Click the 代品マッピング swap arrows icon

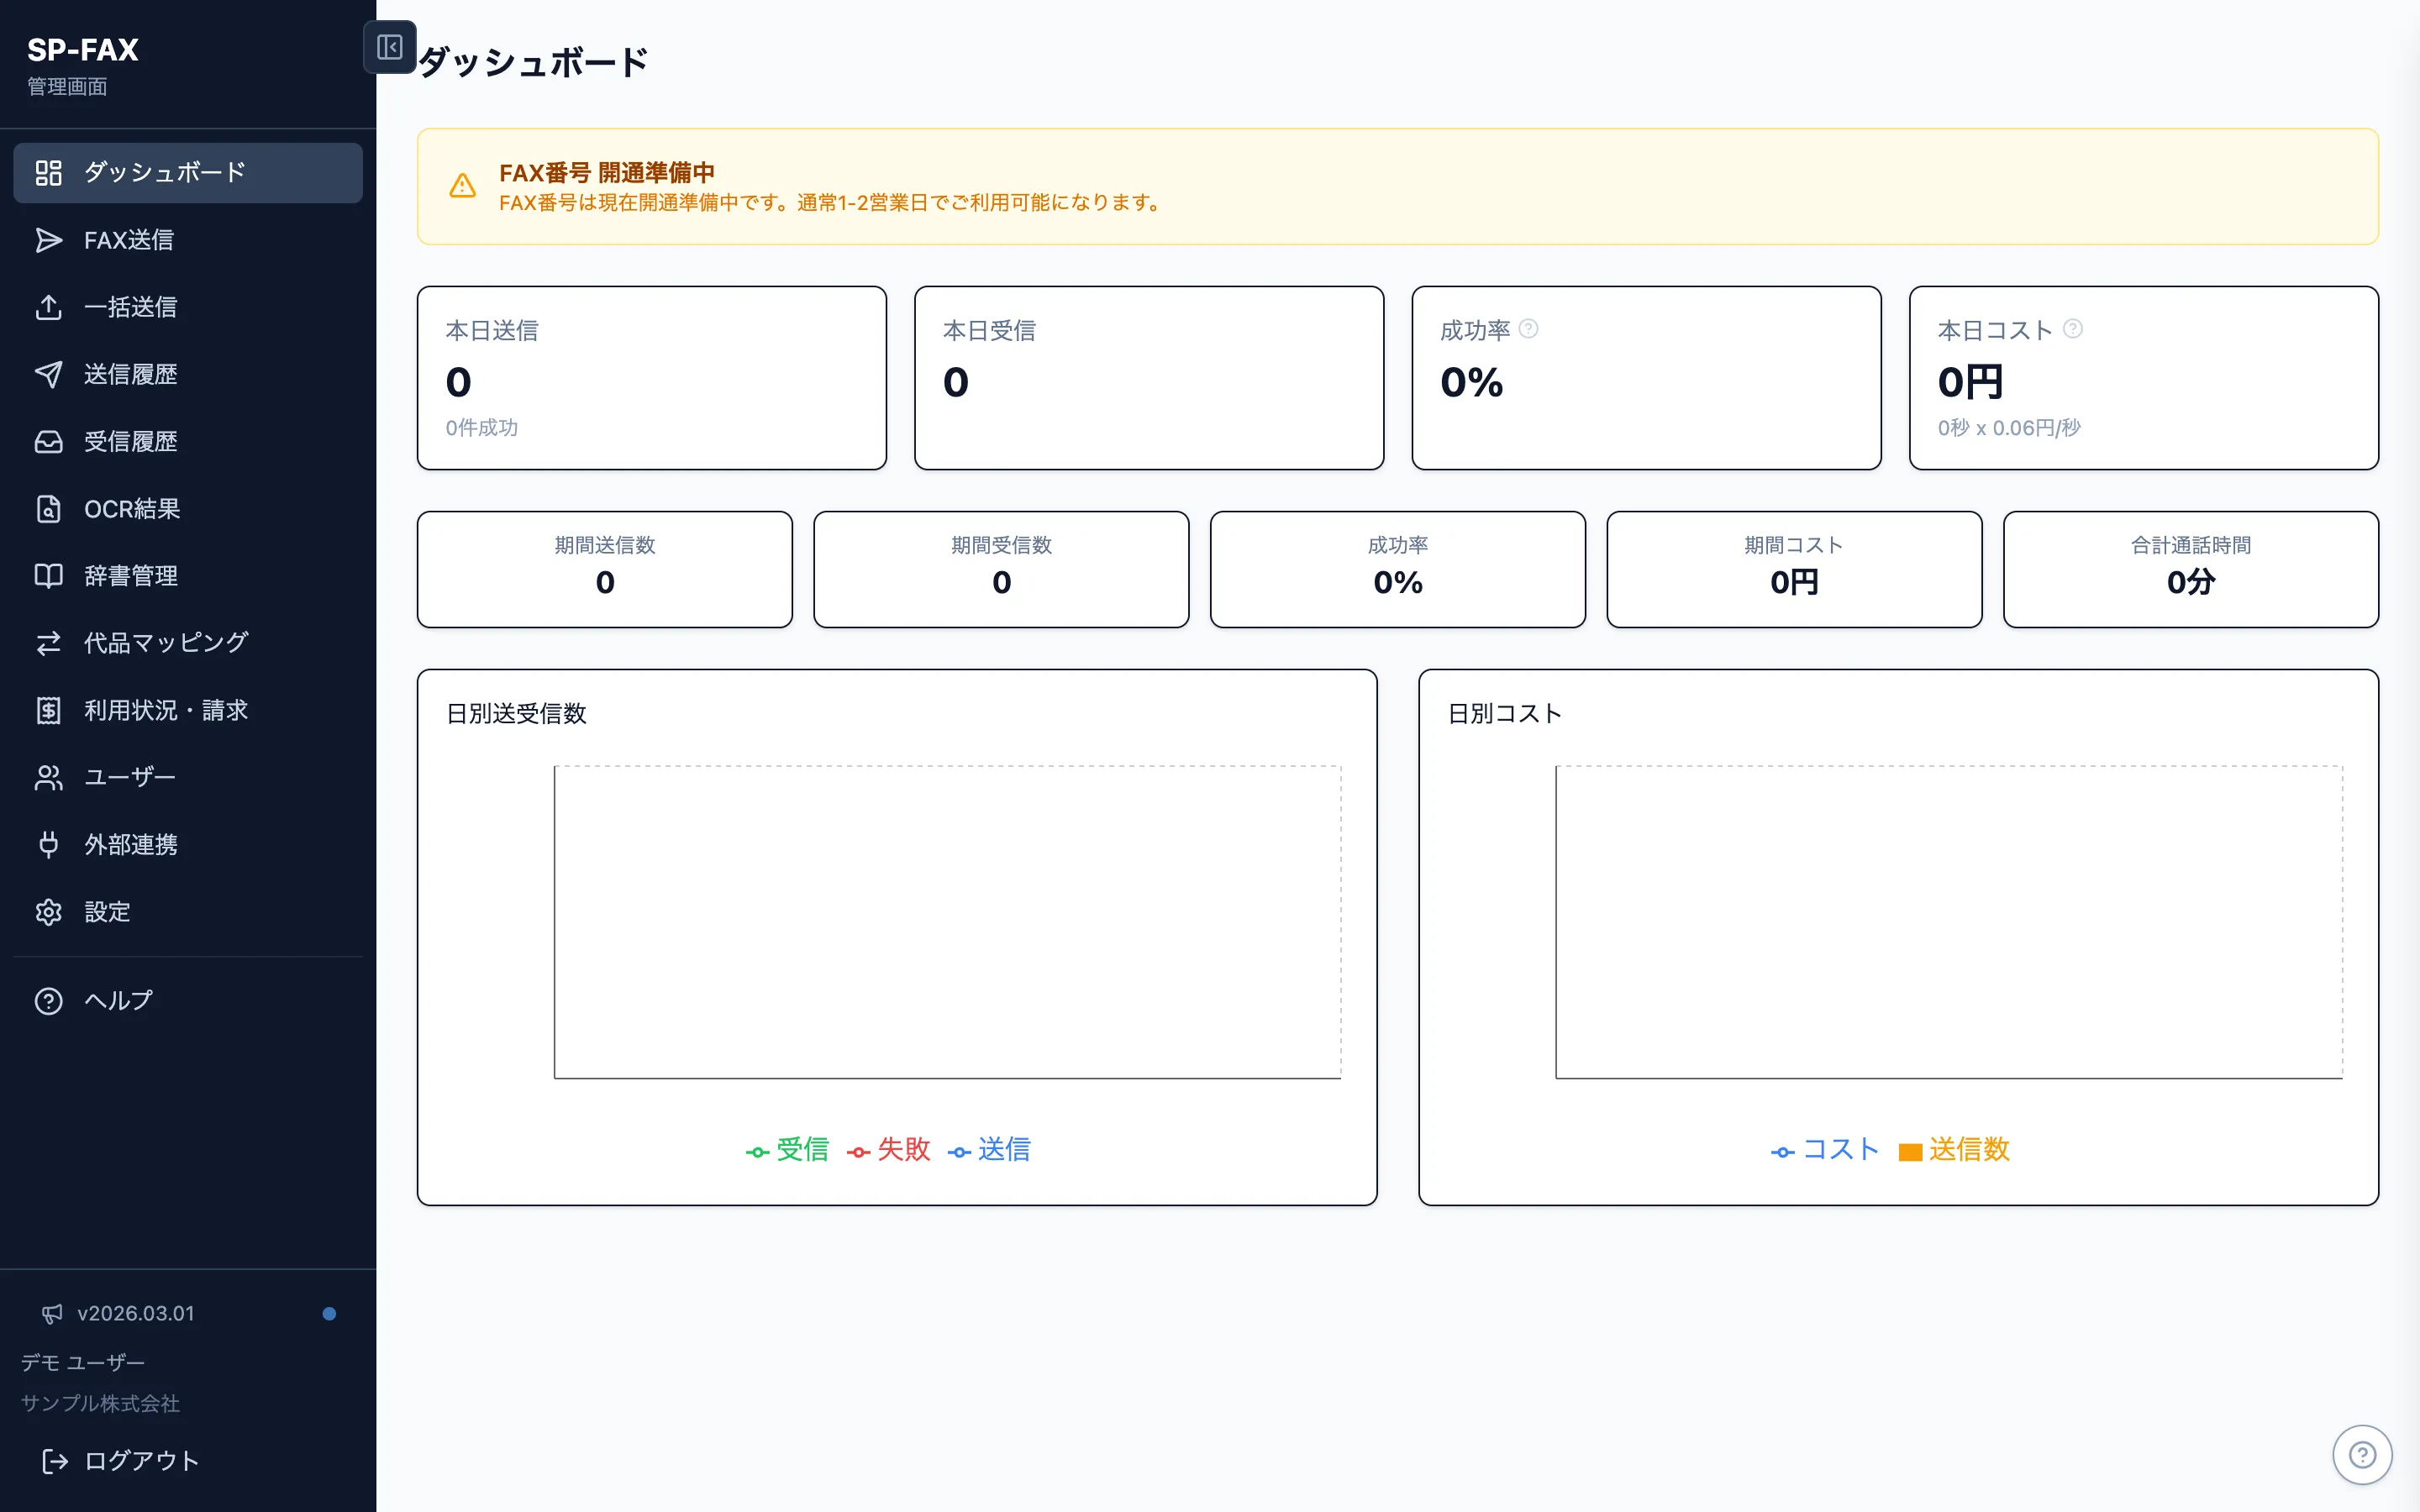(x=48, y=643)
